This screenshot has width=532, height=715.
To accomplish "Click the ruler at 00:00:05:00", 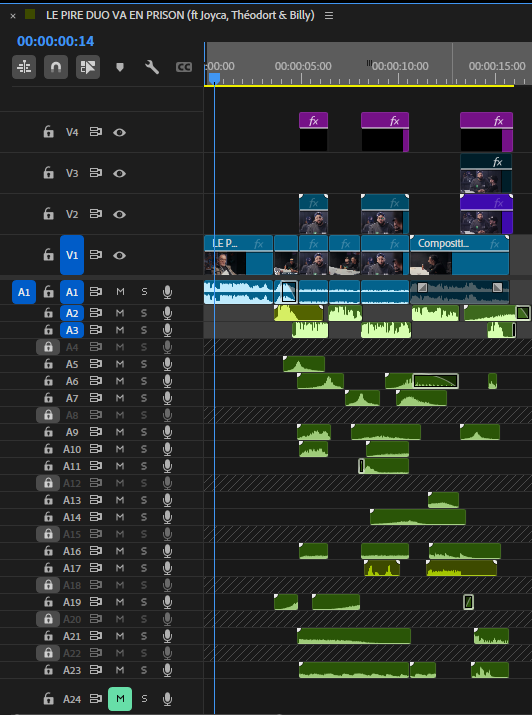I will pos(303,66).
